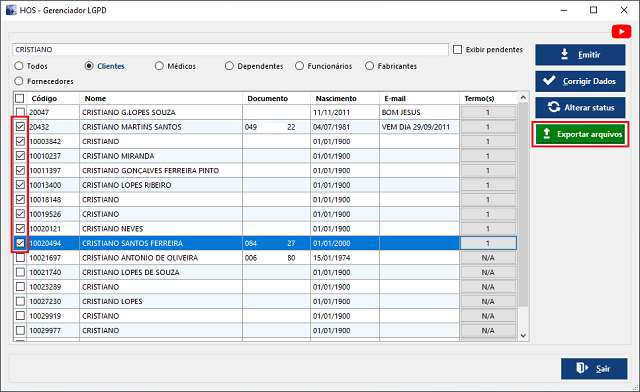This screenshot has width=640, height=392.
Task: Click the HOS app icon in title bar
Action: (11, 10)
